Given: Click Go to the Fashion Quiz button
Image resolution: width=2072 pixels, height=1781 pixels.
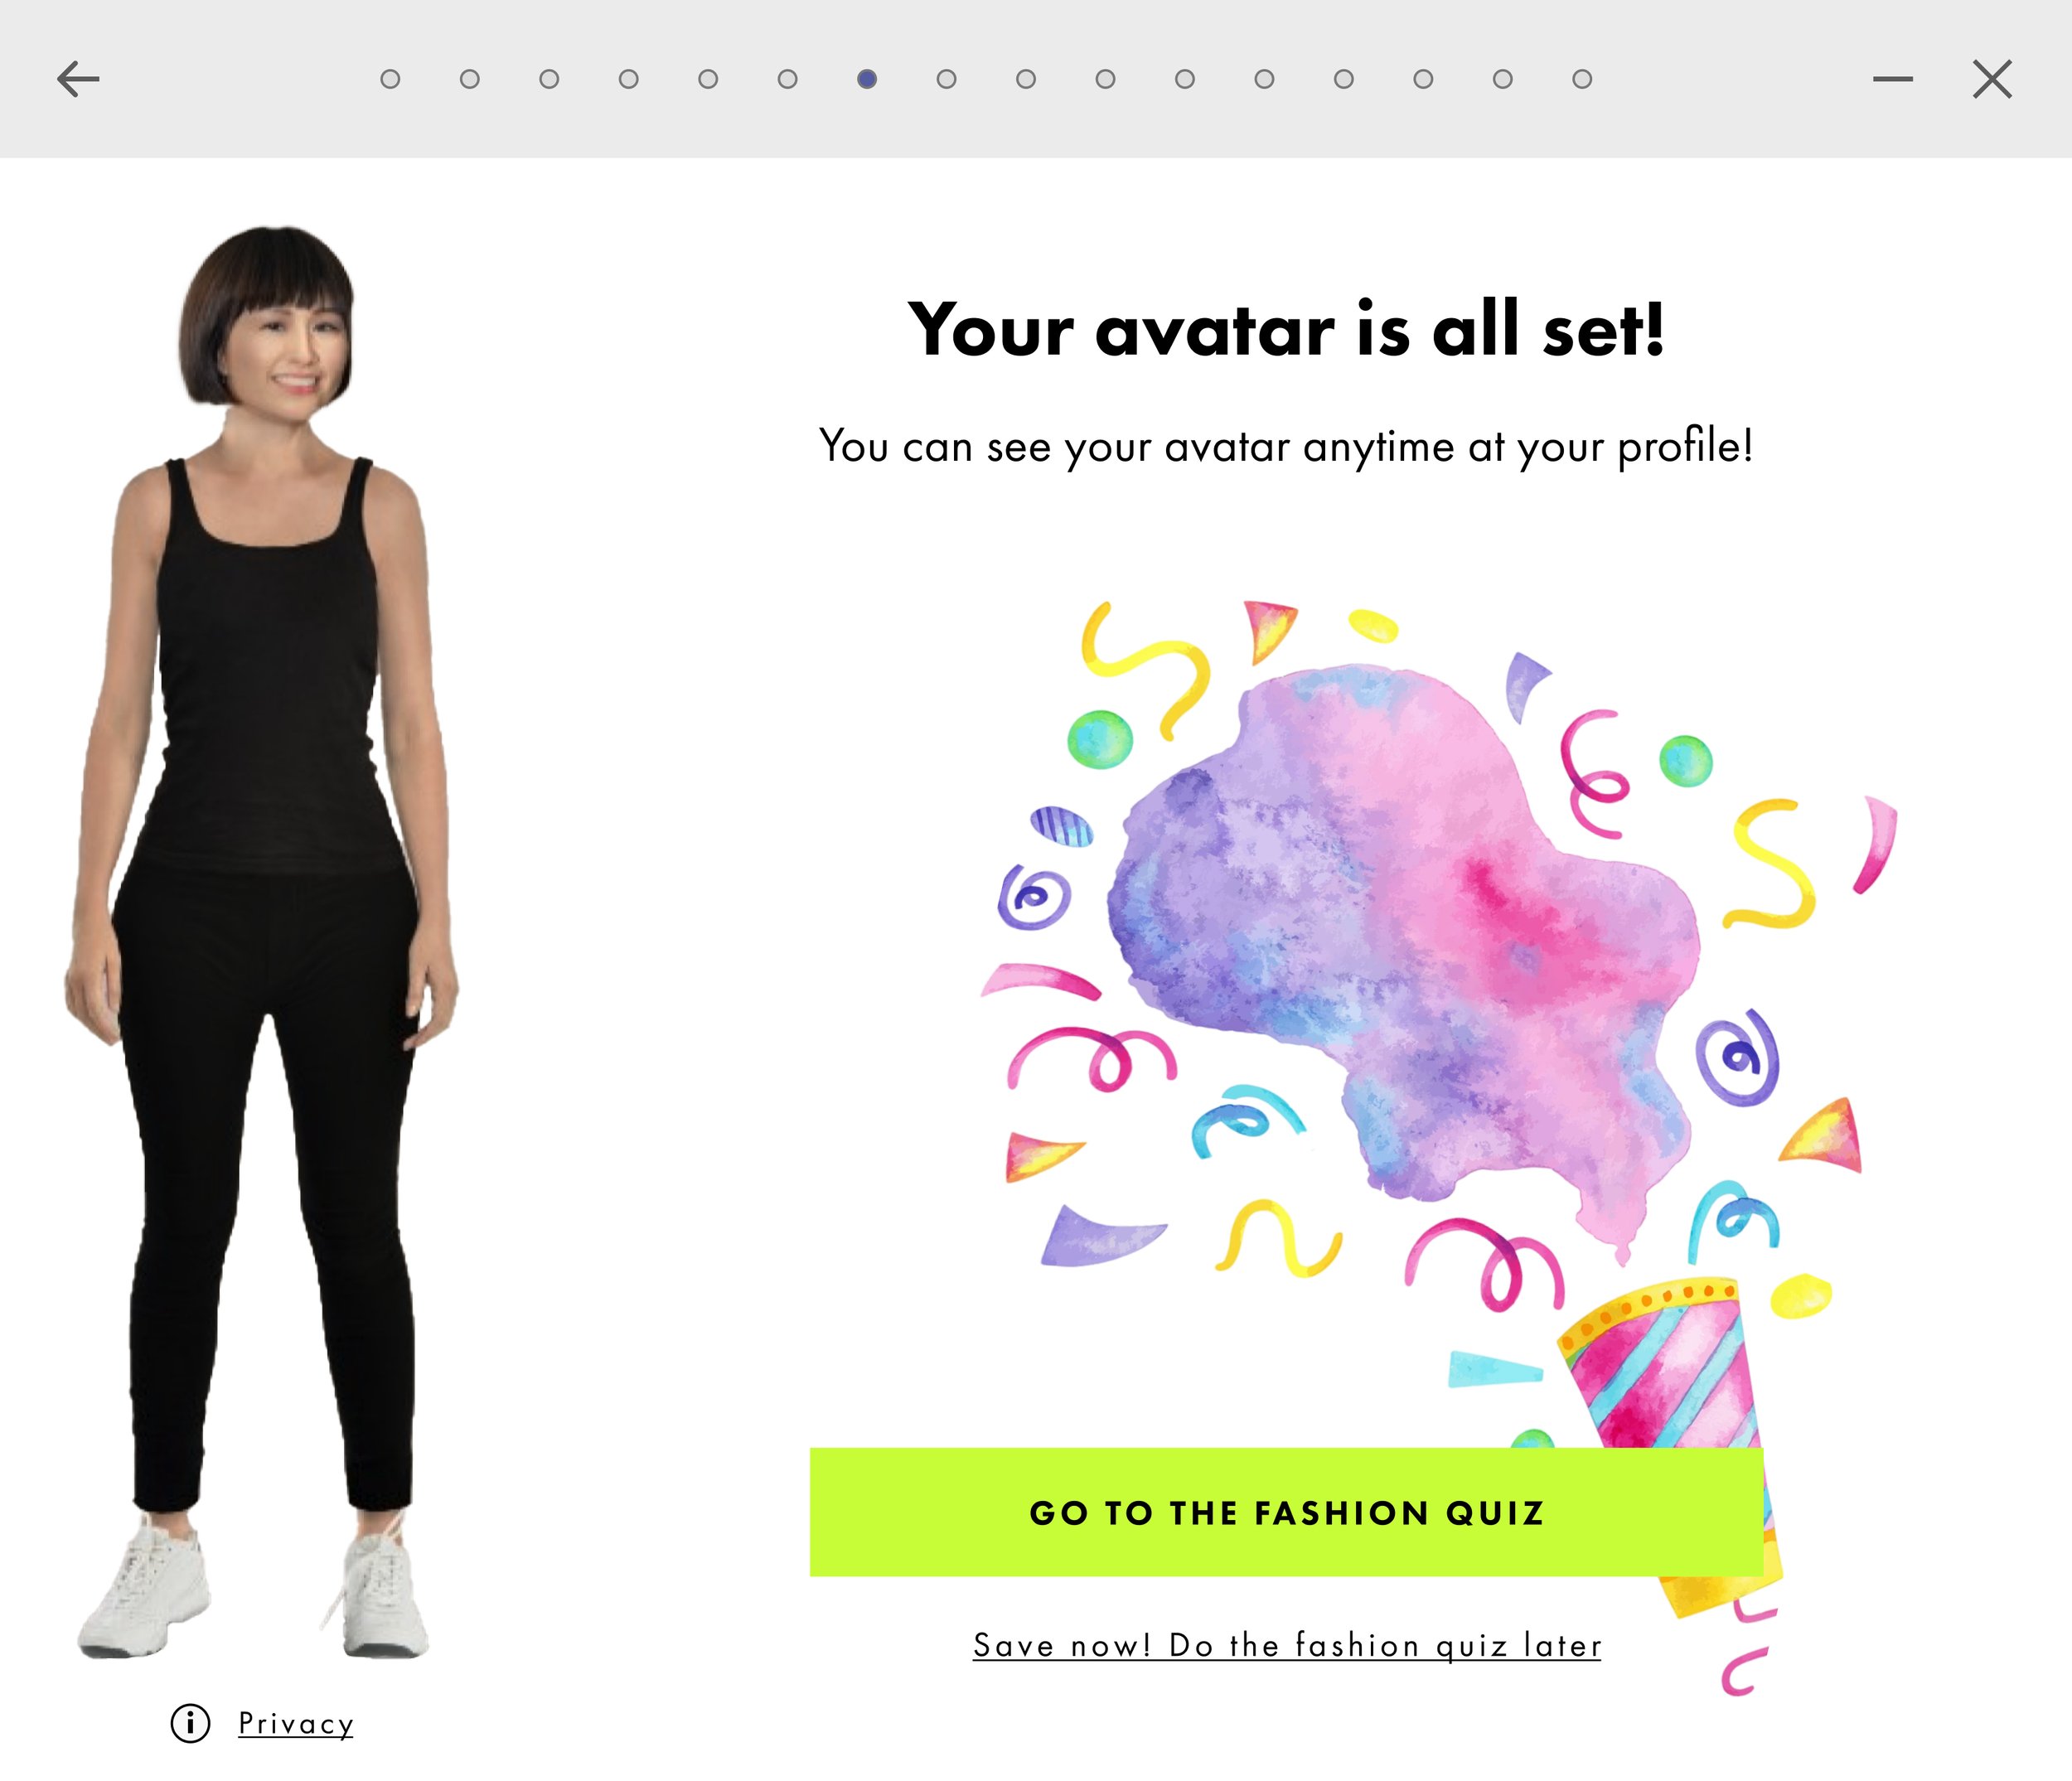Looking at the screenshot, I should (x=1286, y=1512).
